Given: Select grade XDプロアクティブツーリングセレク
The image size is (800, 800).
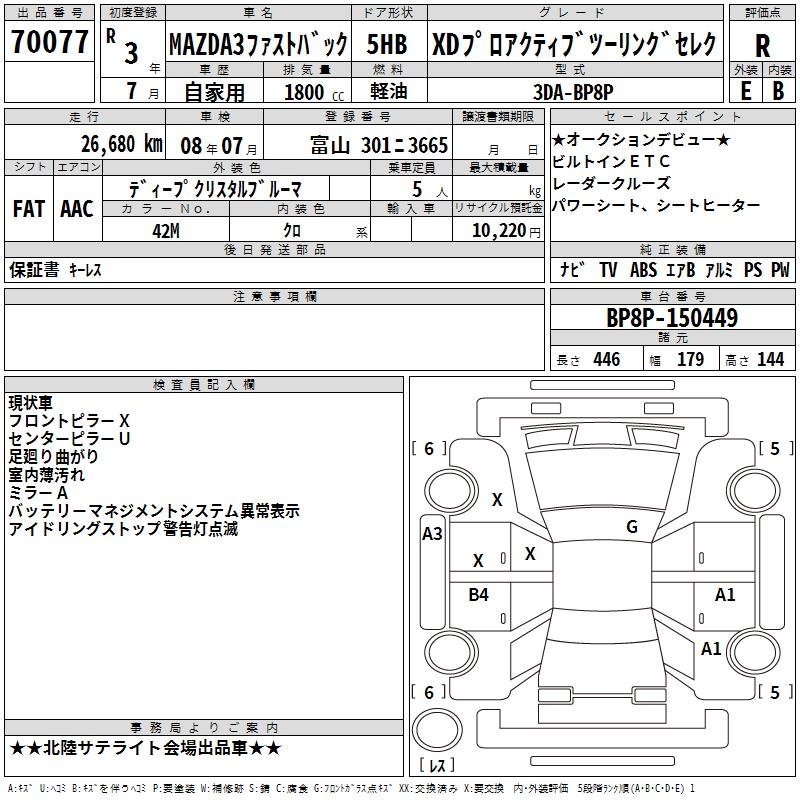Looking at the screenshot, I should coord(574,44).
